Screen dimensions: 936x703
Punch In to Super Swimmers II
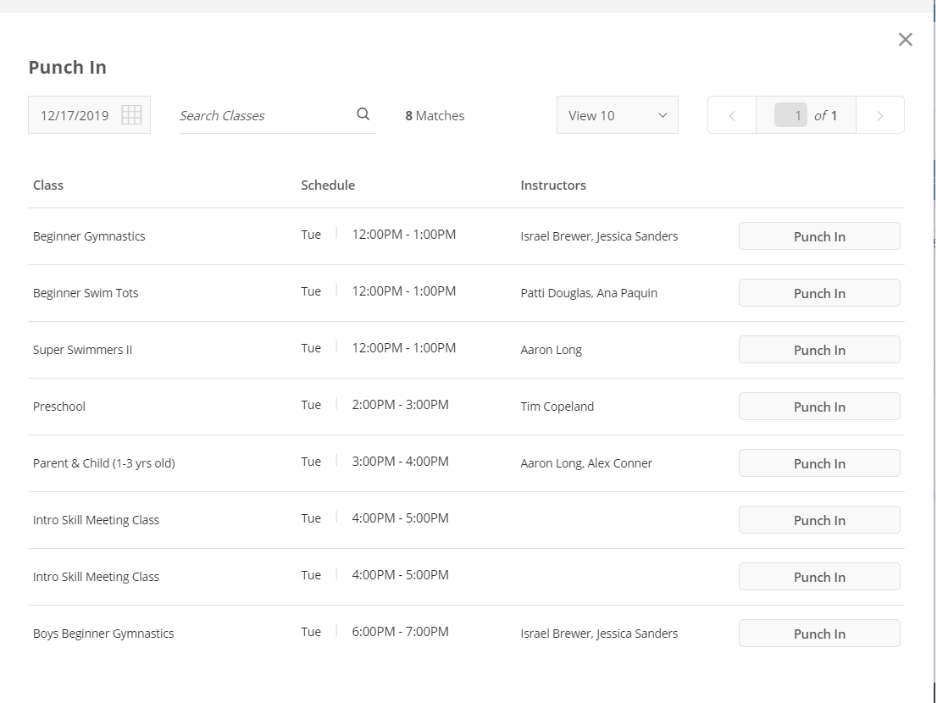tap(819, 350)
